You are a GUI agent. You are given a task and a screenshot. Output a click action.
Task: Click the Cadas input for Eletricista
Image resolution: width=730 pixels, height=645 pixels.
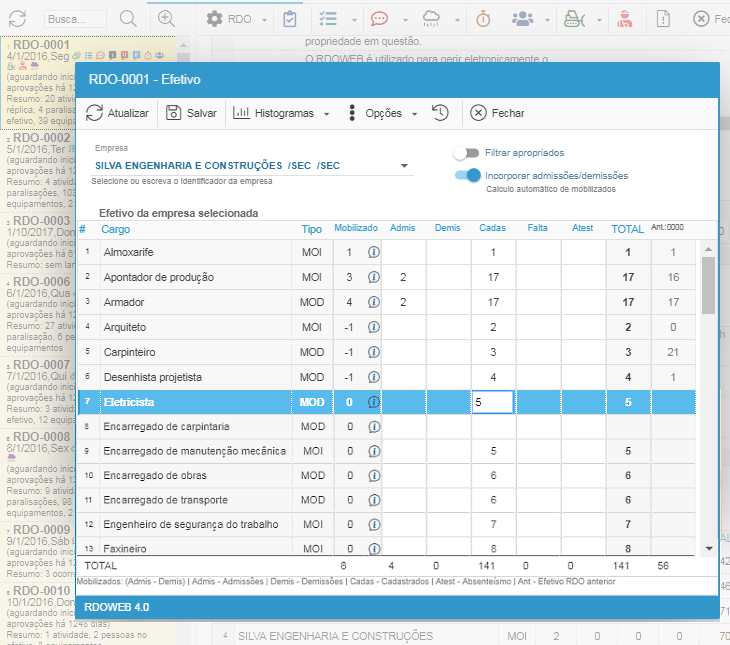(x=493, y=402)
